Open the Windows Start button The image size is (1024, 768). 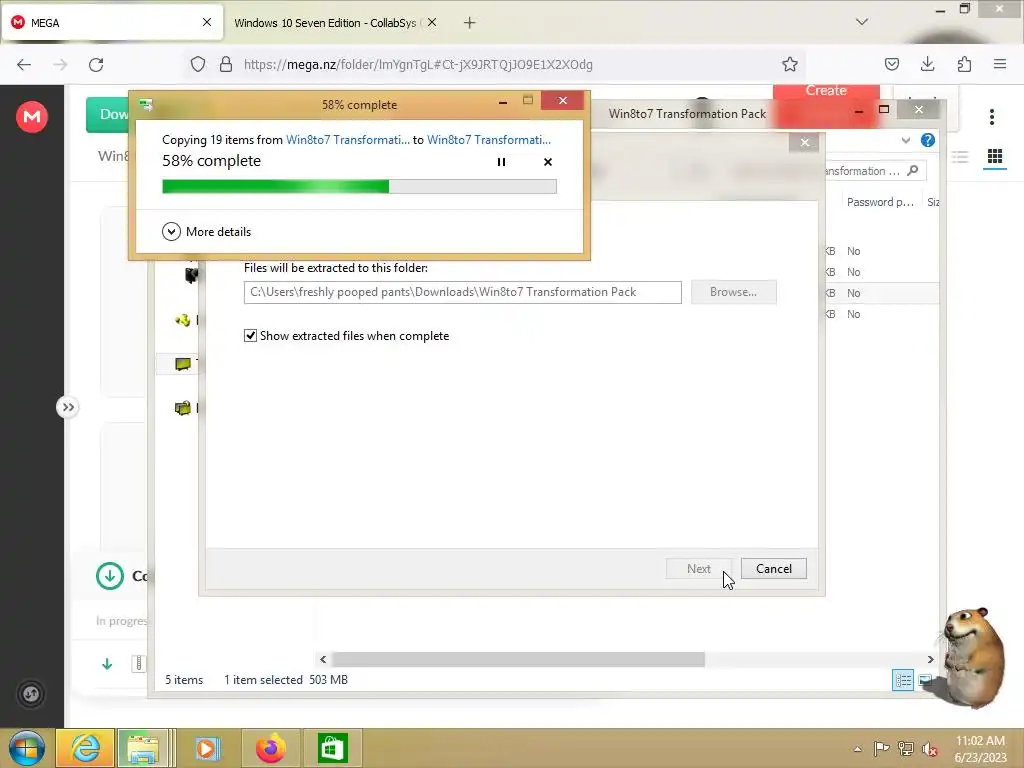click(27, 748)
